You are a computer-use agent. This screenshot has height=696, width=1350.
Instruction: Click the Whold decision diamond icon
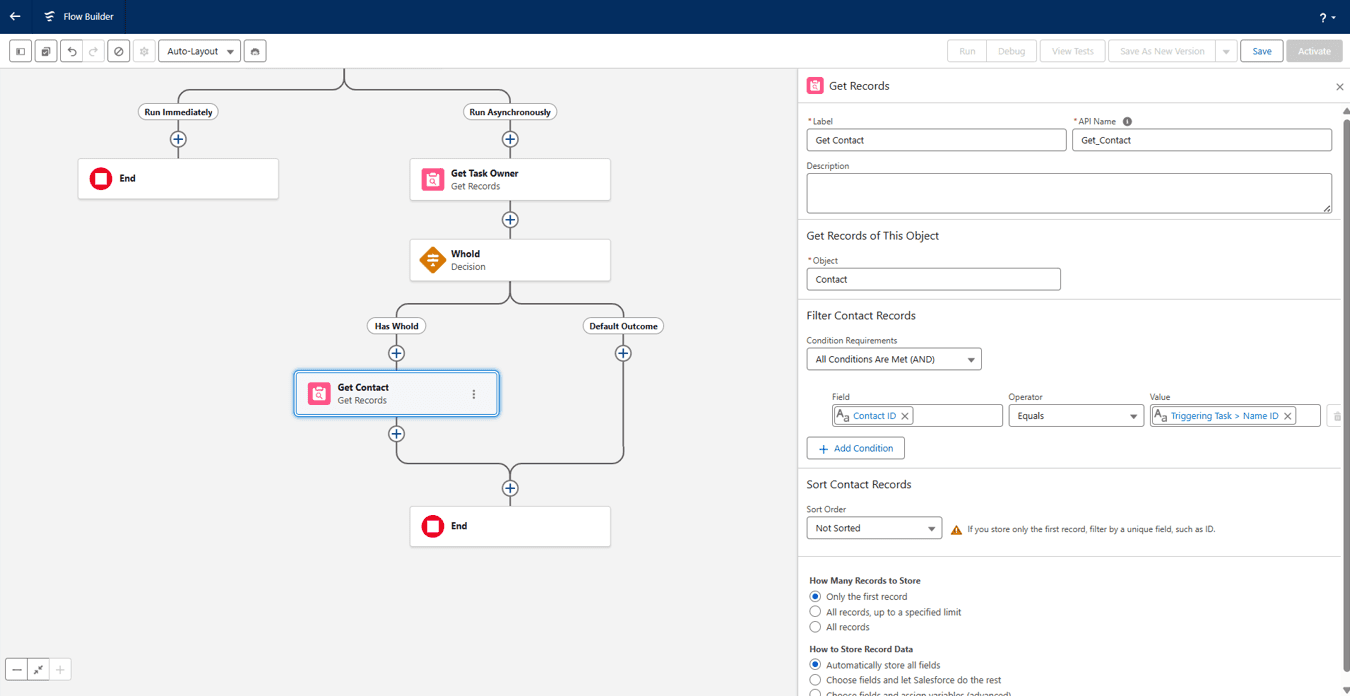(433, 260)
